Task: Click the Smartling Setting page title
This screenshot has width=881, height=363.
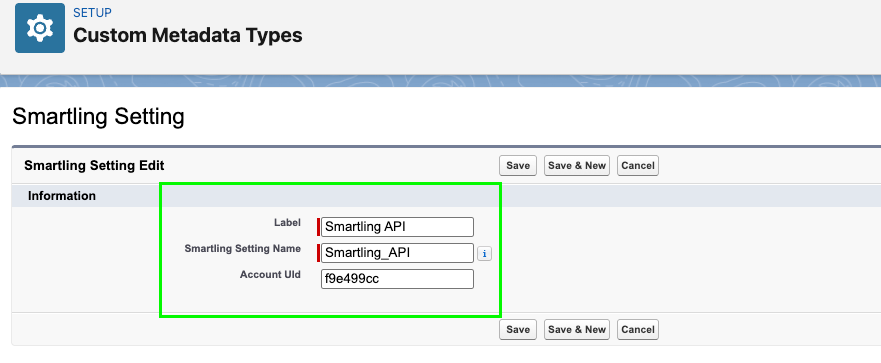Action: coord(98,117)
